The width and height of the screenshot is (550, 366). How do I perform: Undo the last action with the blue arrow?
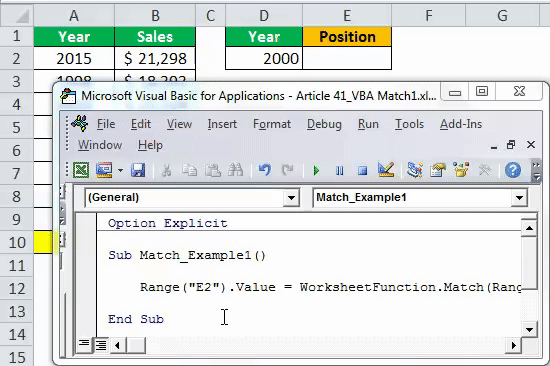point(264,171)
